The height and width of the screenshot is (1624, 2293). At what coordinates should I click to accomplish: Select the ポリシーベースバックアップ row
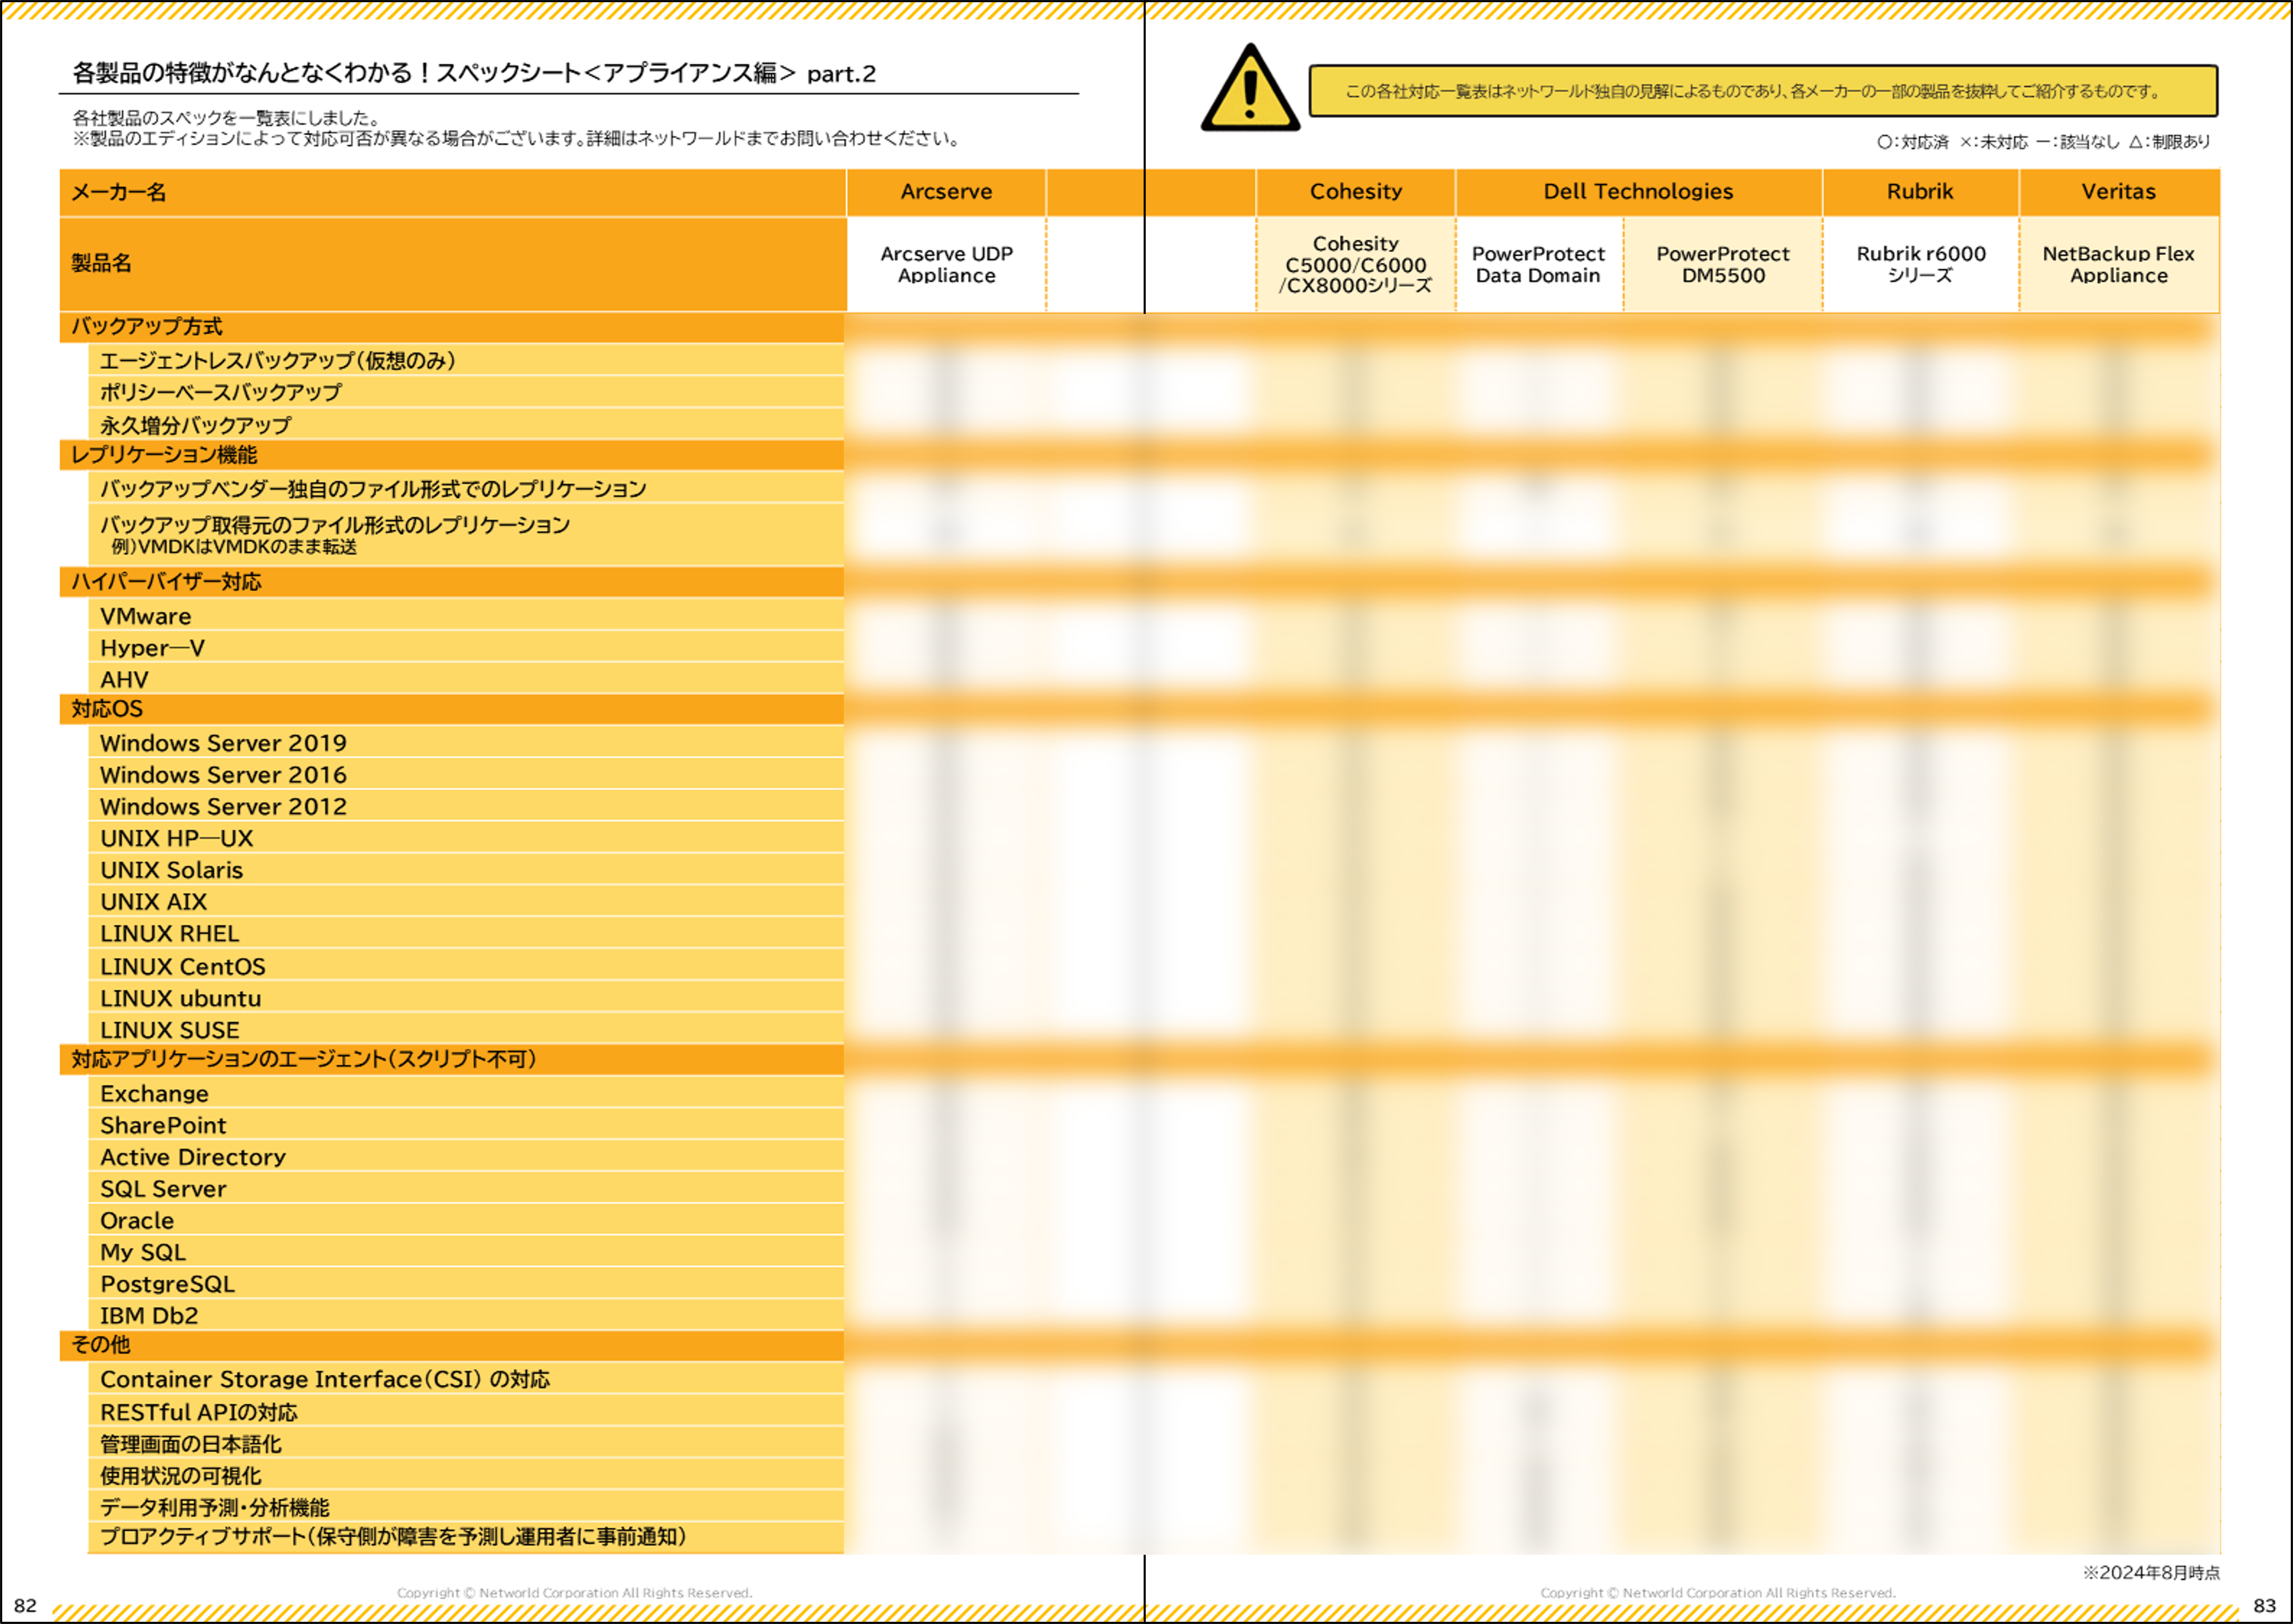pos(466,392)
